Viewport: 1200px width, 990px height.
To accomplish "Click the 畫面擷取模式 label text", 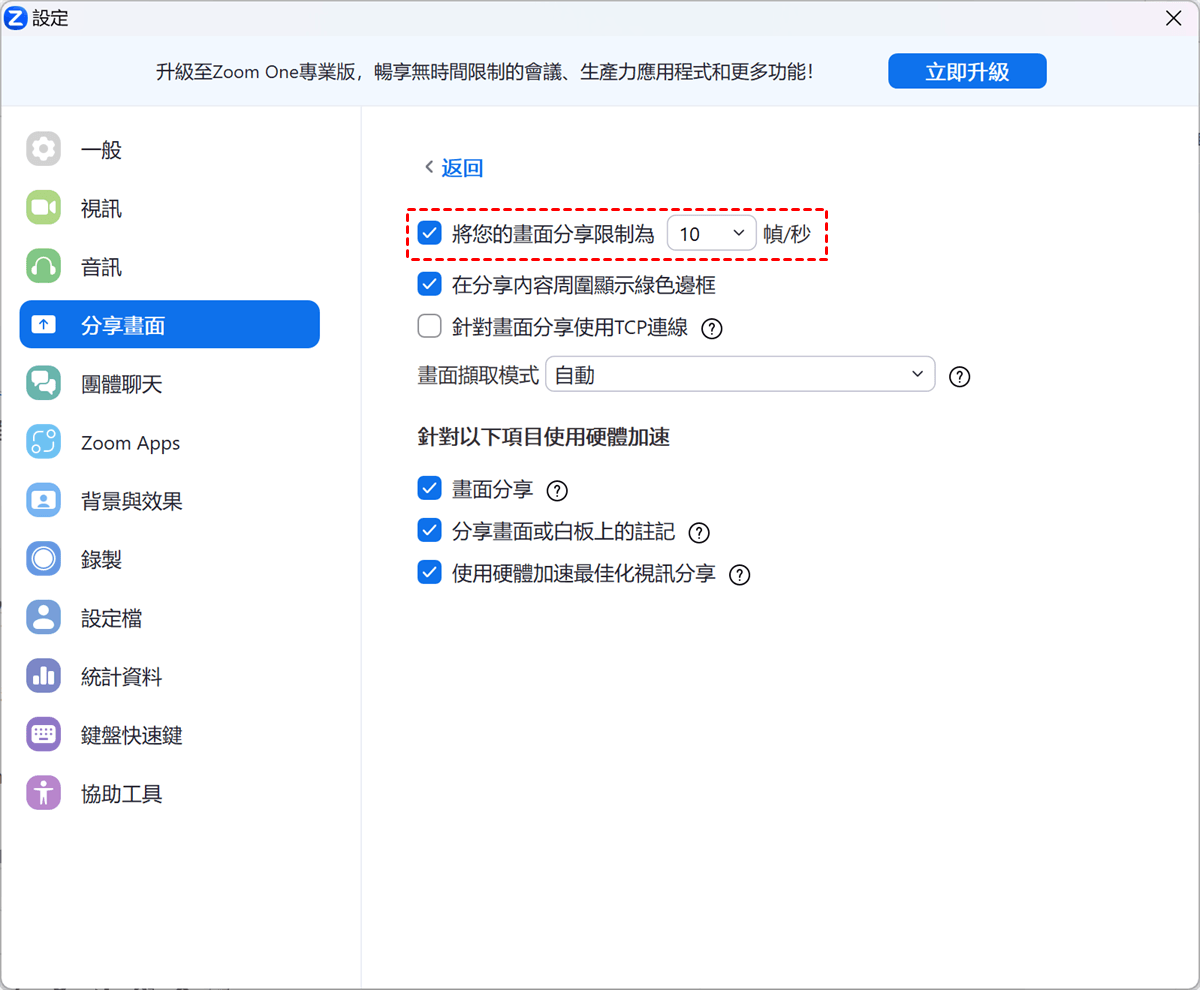I will pos(478,375).
